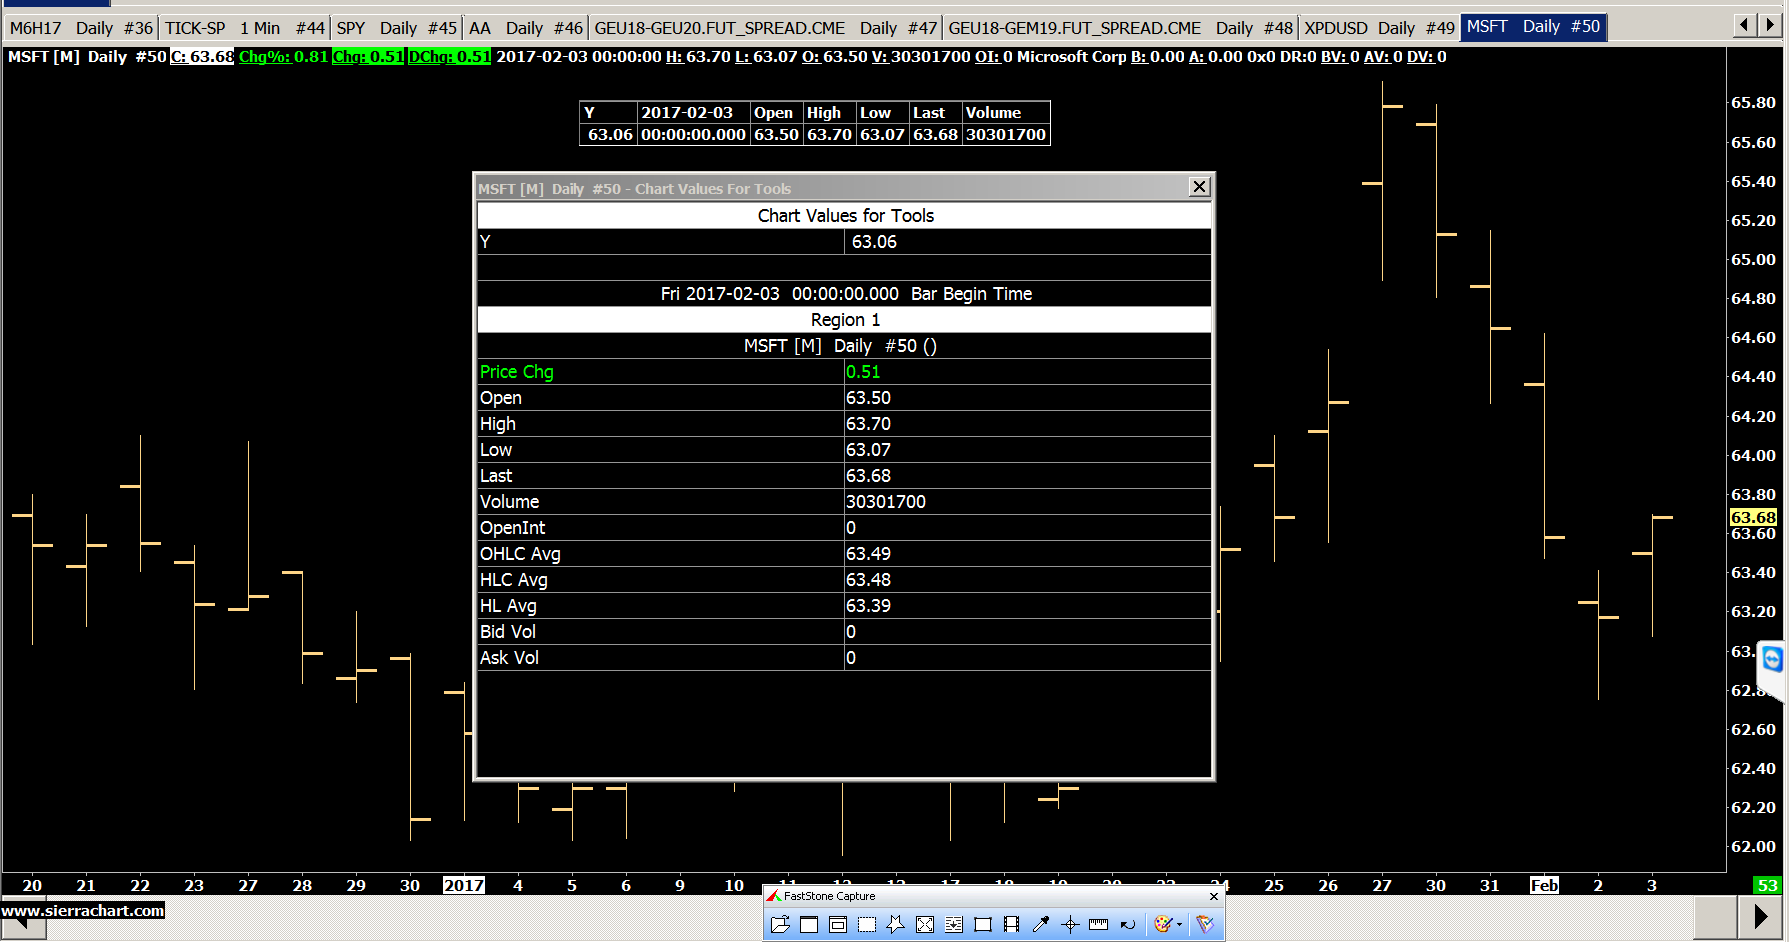Image resolution: width=1789 pixels, height=942 pixels.
Task: Open the www.sierrachart.com link
Action: 82,911
